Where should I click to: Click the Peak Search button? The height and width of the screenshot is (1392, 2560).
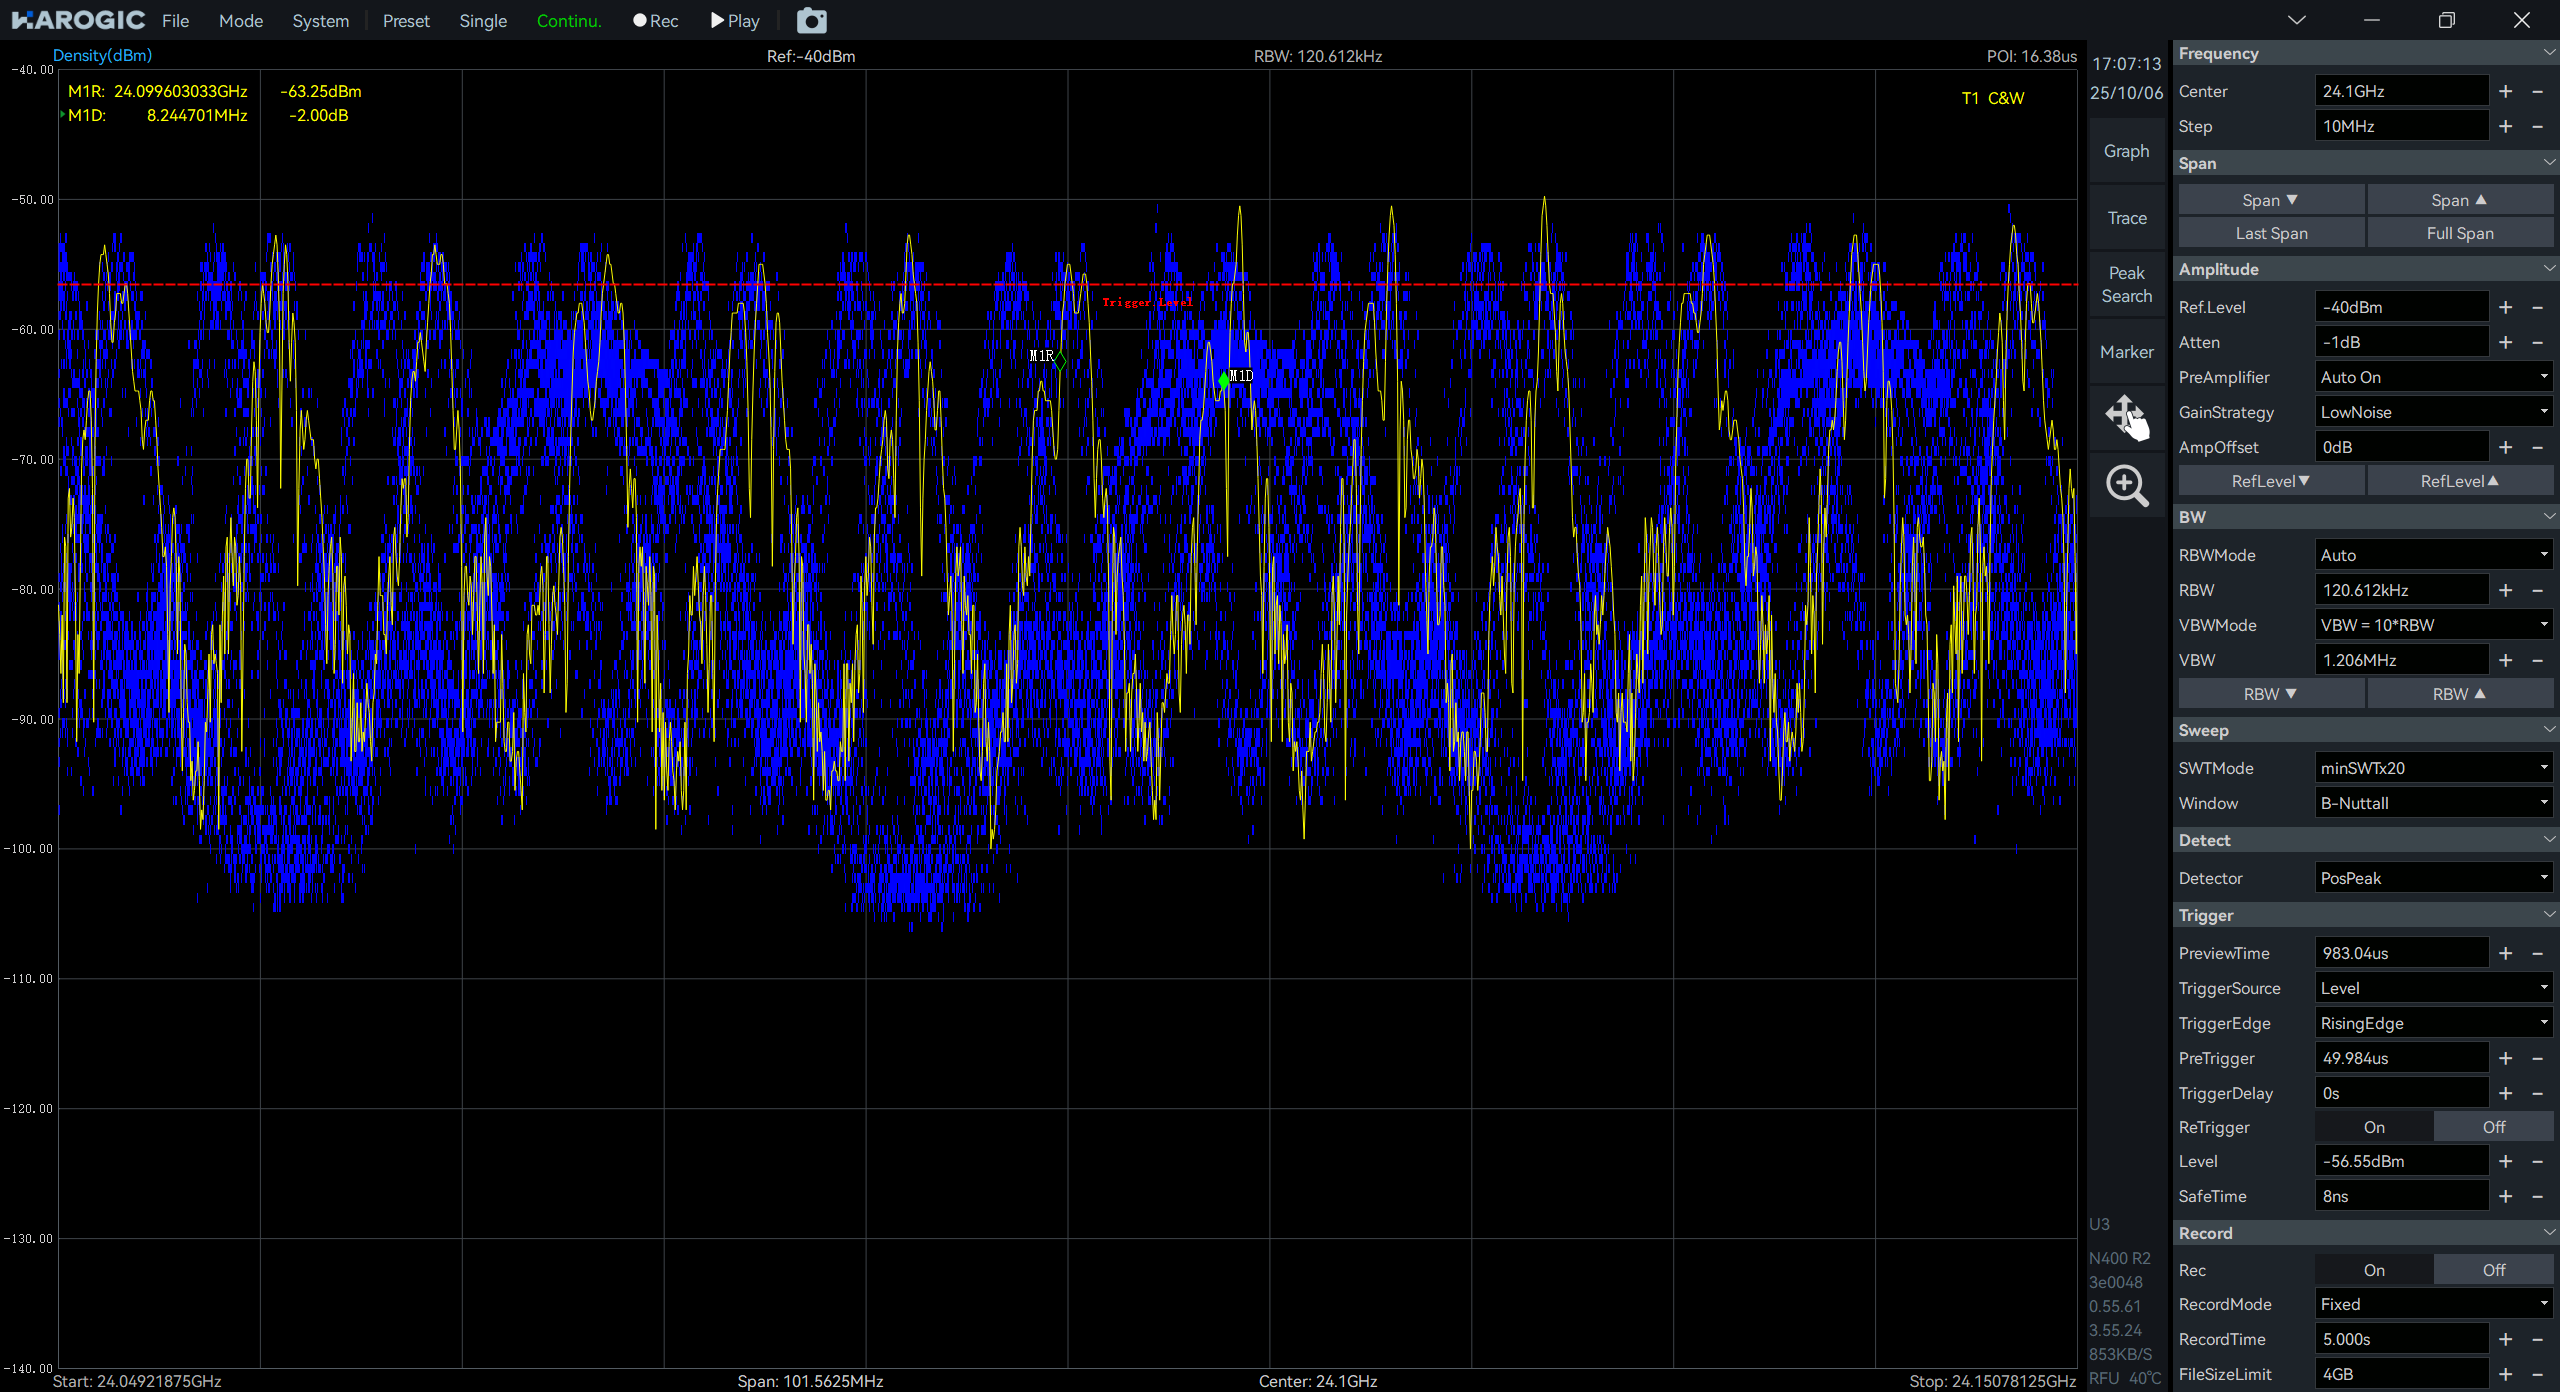click(2126, 284)
